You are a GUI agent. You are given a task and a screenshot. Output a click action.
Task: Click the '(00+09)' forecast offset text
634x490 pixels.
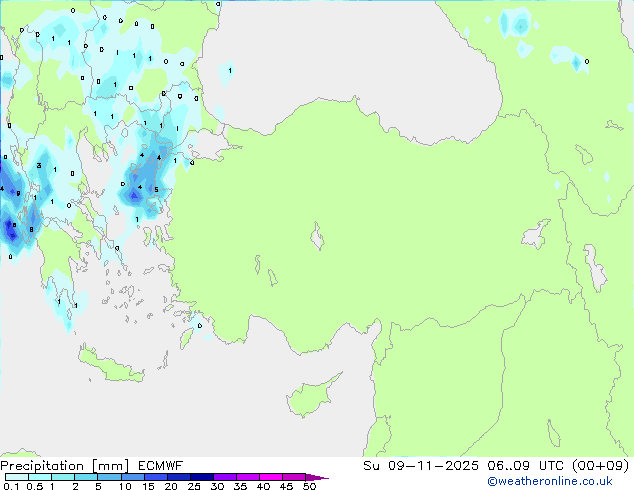coord(601,466)
